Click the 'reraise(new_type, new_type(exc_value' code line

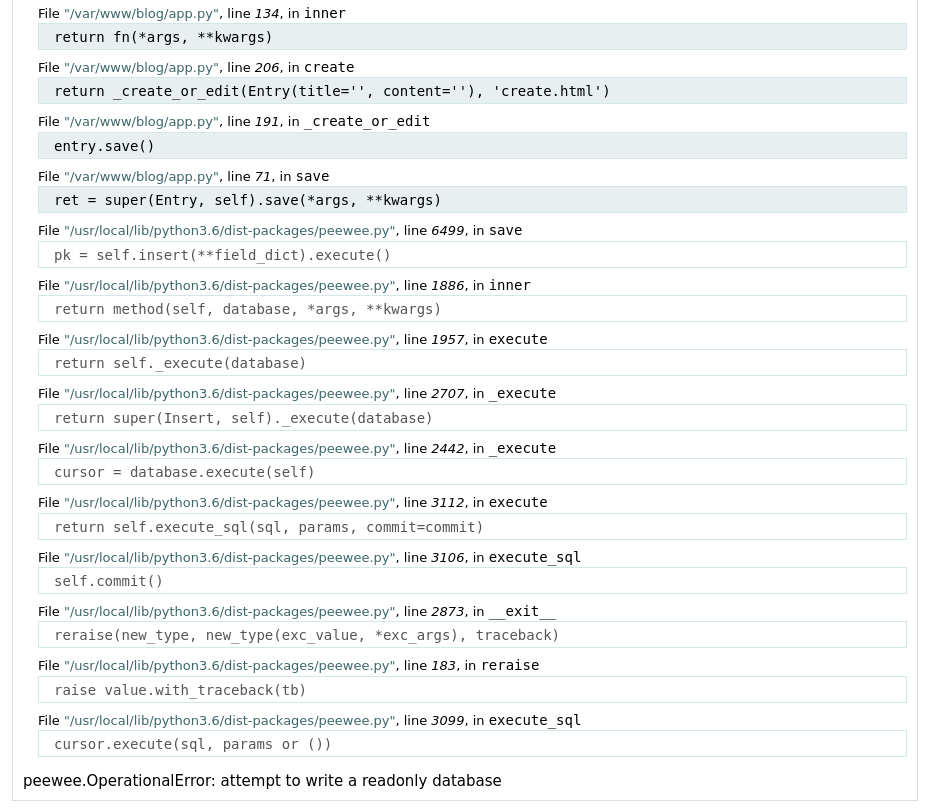coord(472,634)
